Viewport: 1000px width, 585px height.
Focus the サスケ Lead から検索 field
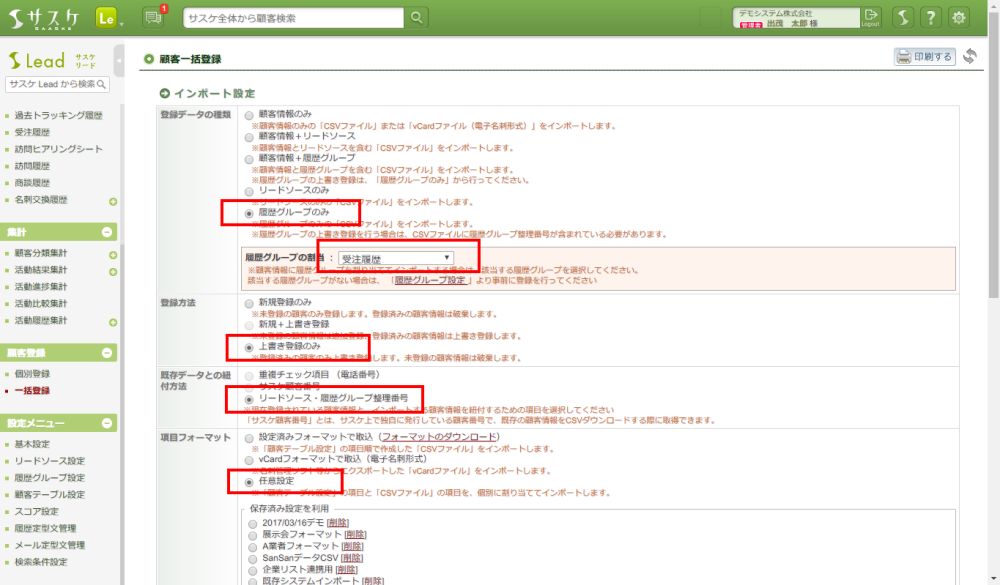tap(57, 84)
